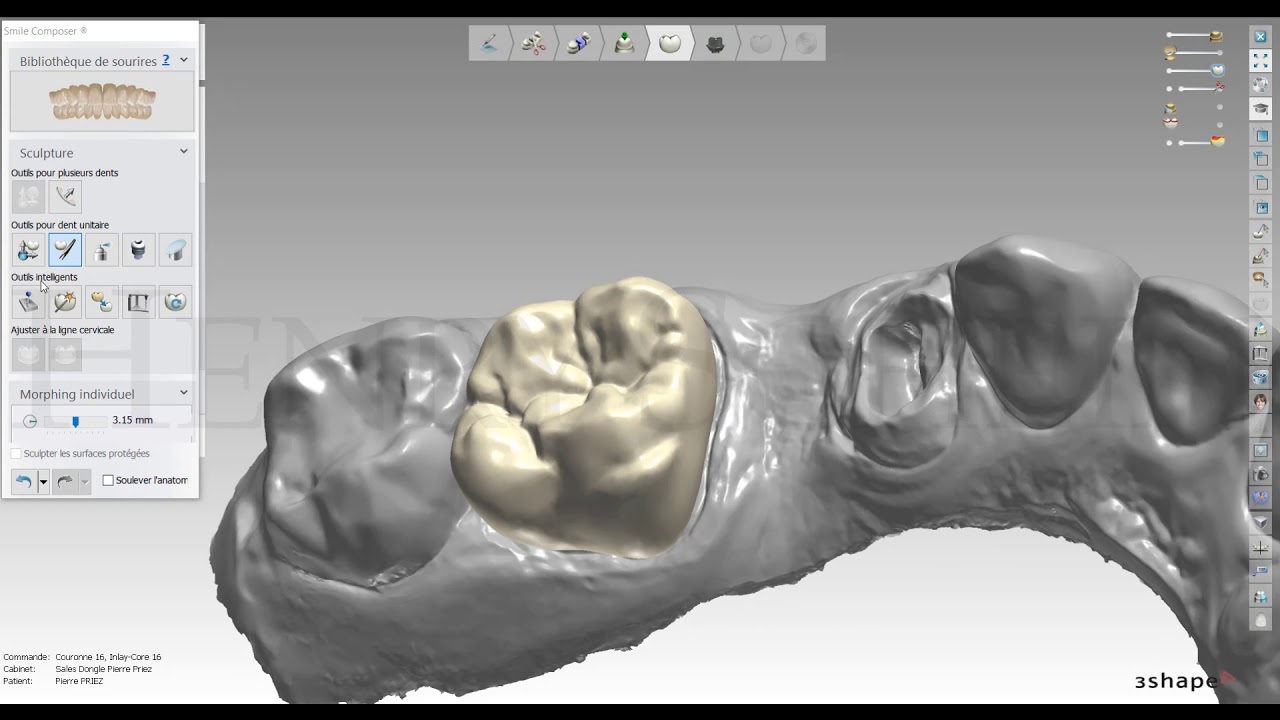This screenshot has width=1280, height=720.
Task: Adjust the scissors cut visibility slider
Action: pos(1195,88)
